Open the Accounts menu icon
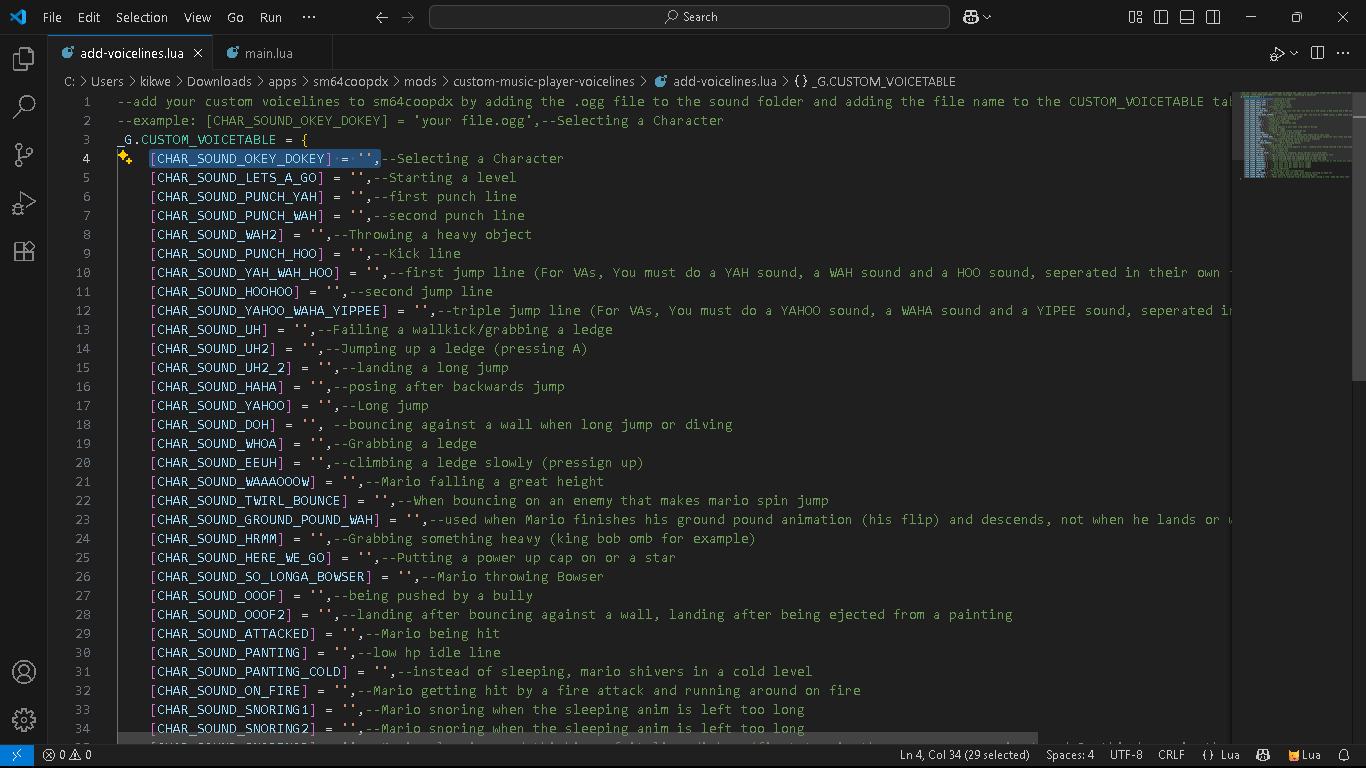 [x=23, y=672]
